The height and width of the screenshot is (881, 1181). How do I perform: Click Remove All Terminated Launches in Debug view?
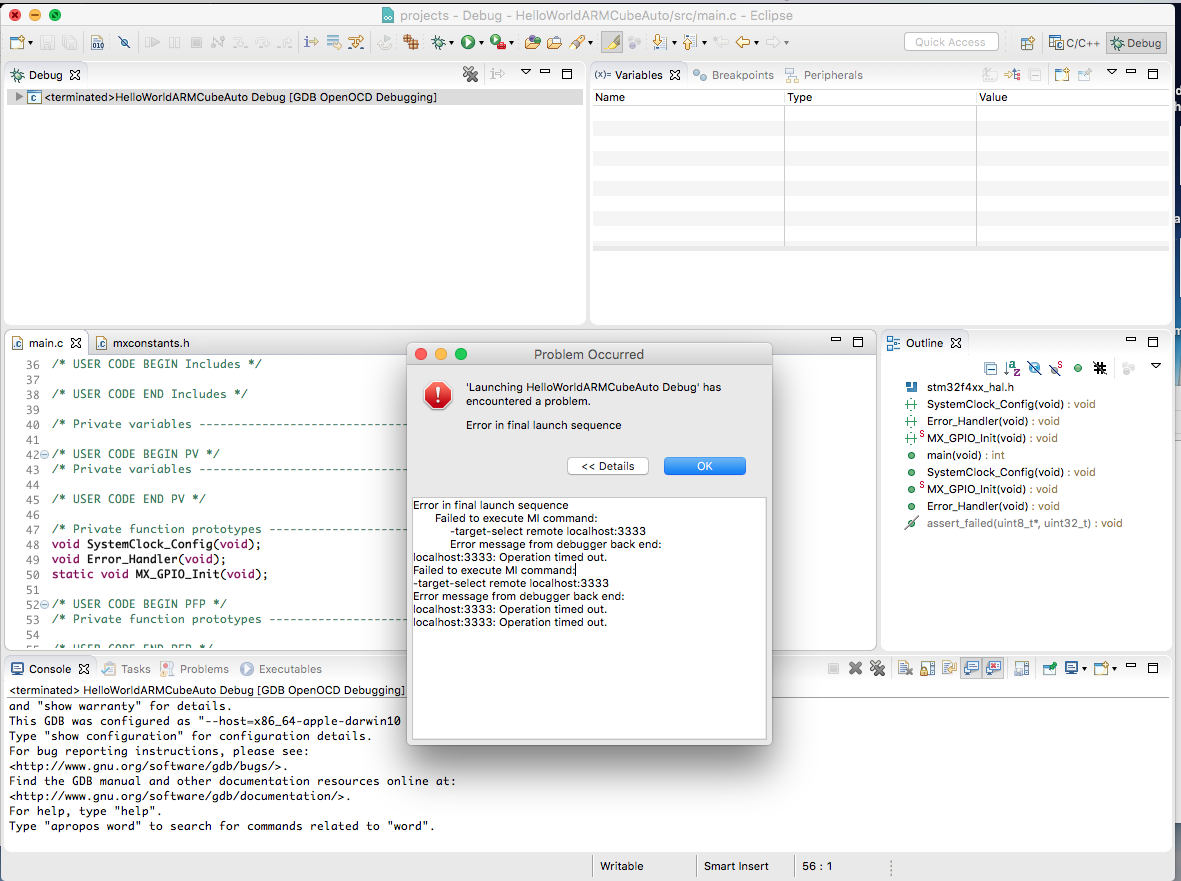[x=470, y=74]
